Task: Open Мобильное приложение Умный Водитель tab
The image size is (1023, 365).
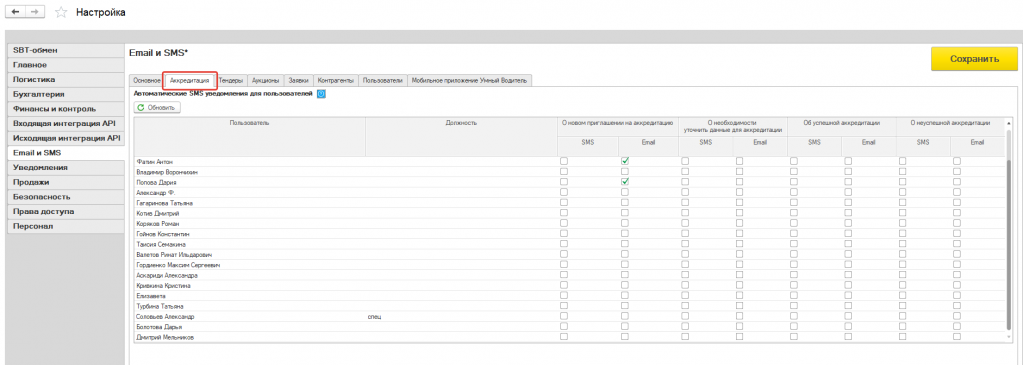Action: coord(470,80)
